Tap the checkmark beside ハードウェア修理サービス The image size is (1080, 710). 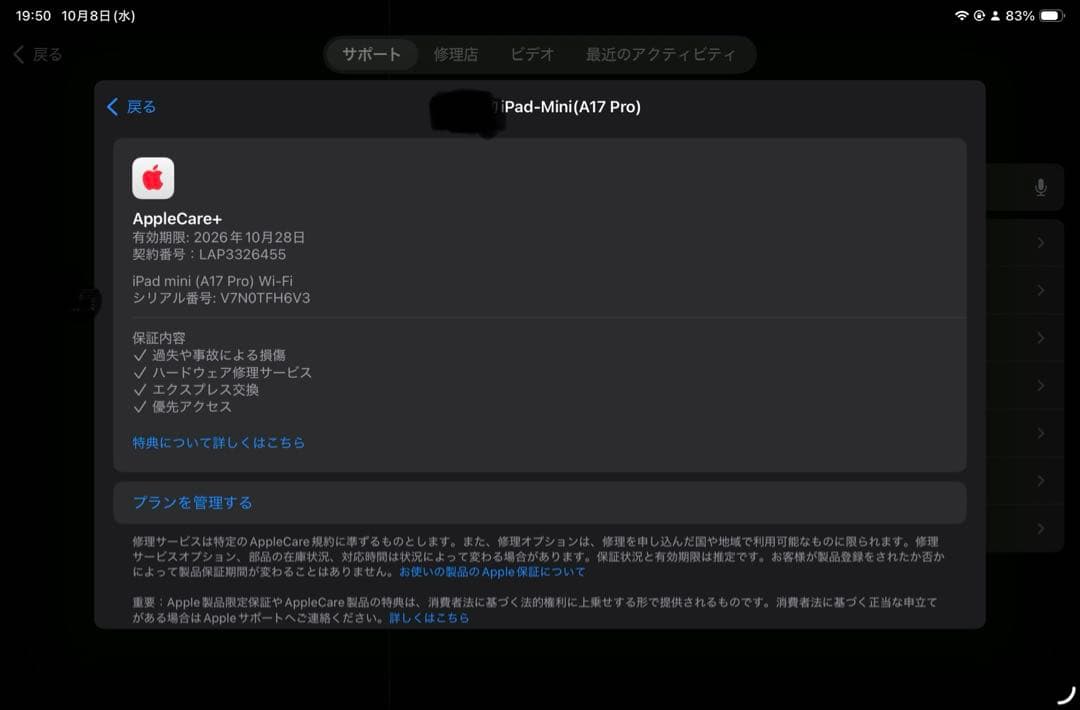pos(140,372)
